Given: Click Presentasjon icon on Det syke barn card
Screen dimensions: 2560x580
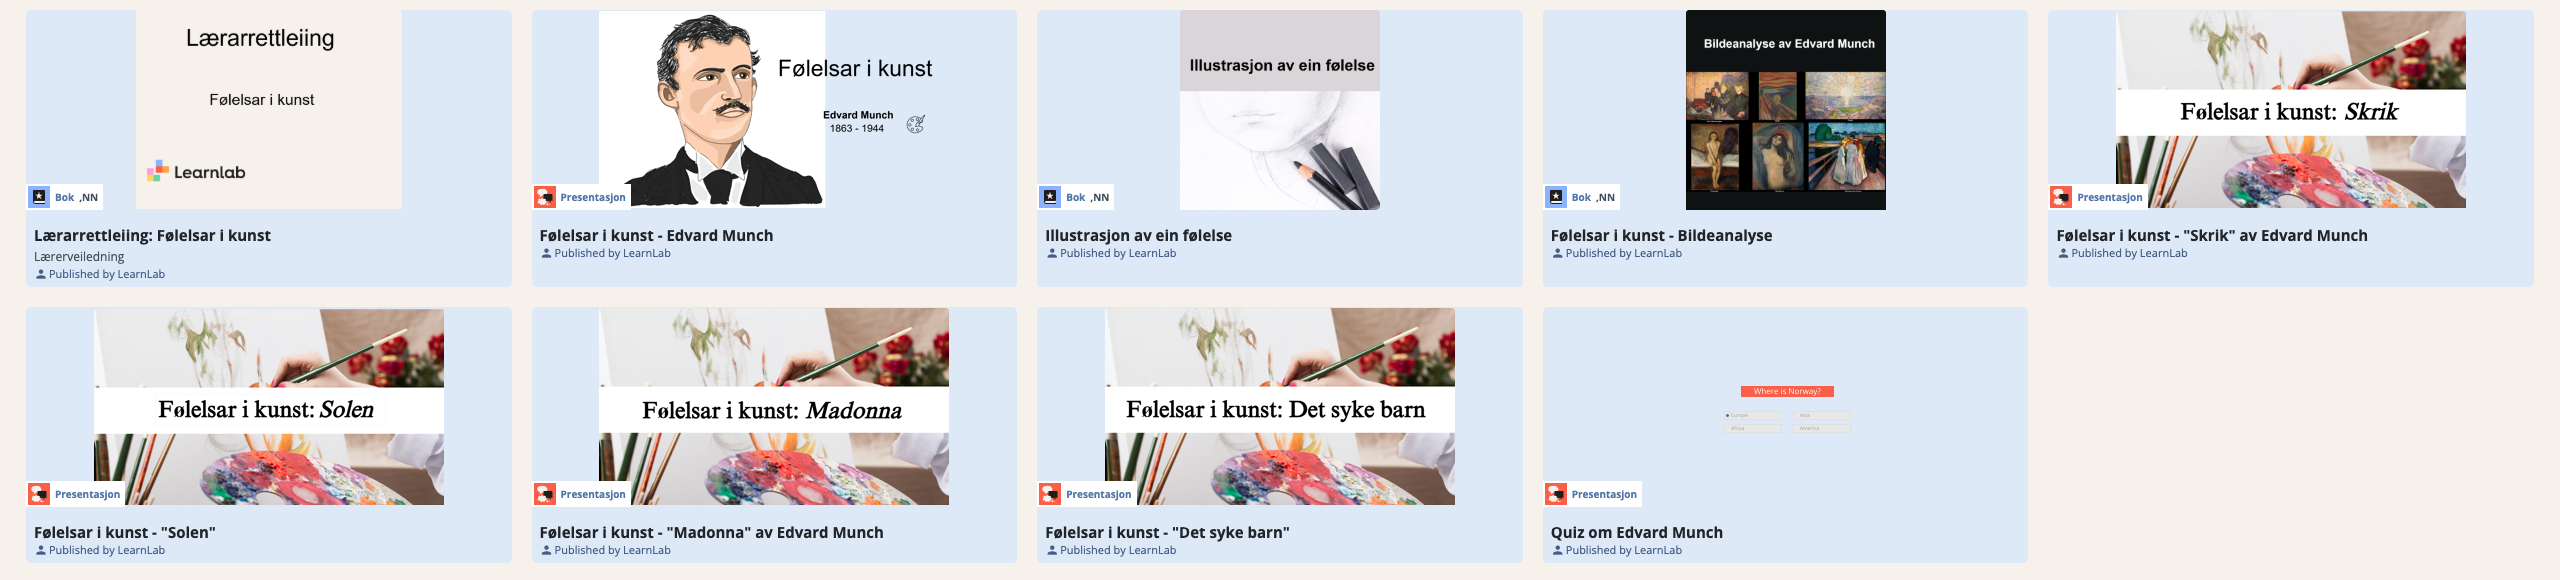Looking at the screenshot, I should (1050, 494).
